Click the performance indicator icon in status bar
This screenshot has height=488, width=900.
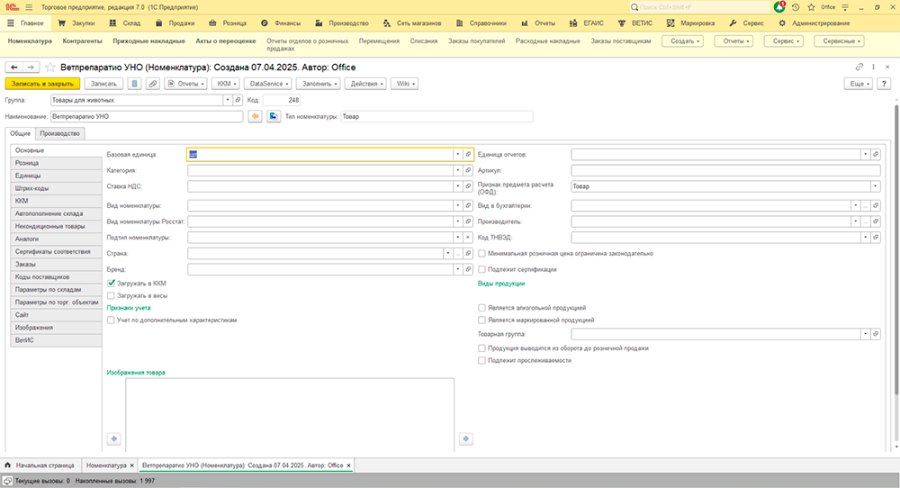7,481
